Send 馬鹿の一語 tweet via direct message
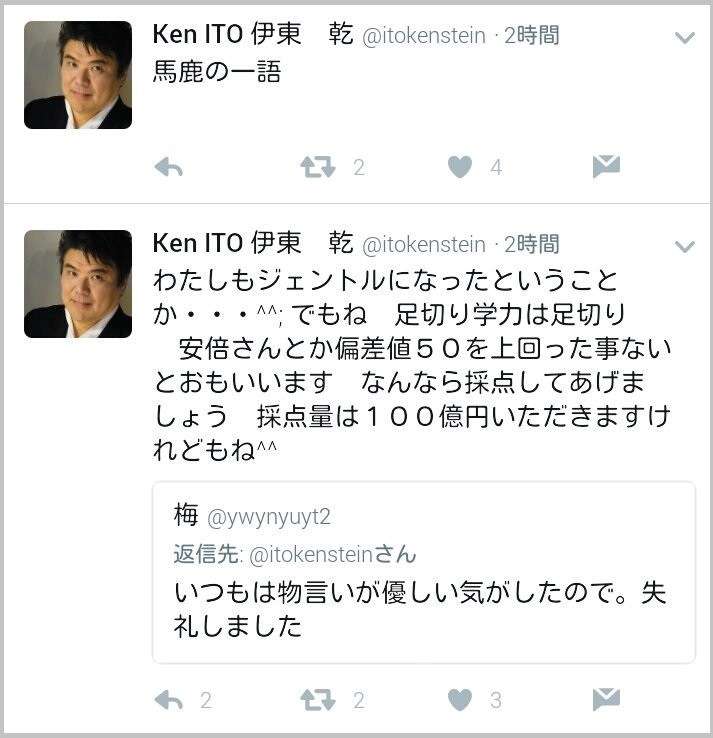 606,166
